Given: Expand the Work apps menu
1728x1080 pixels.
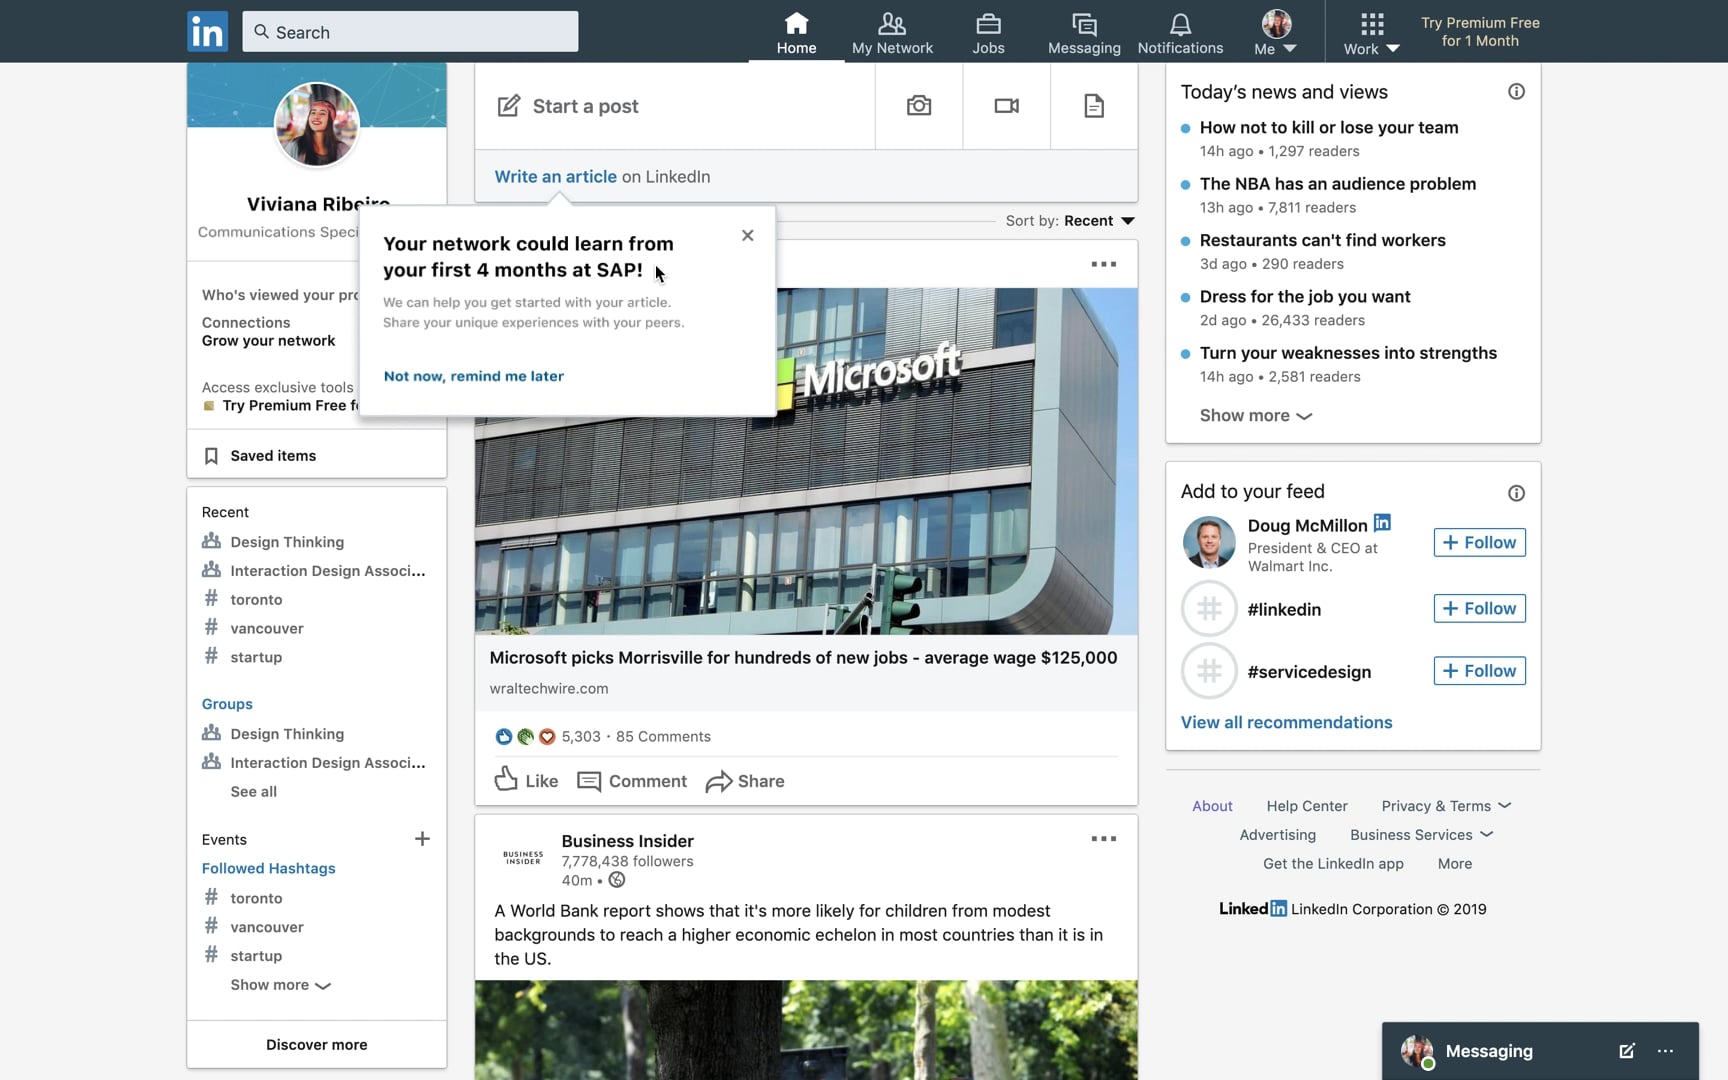Looking at the screenshot, I should pos(1371,32).
